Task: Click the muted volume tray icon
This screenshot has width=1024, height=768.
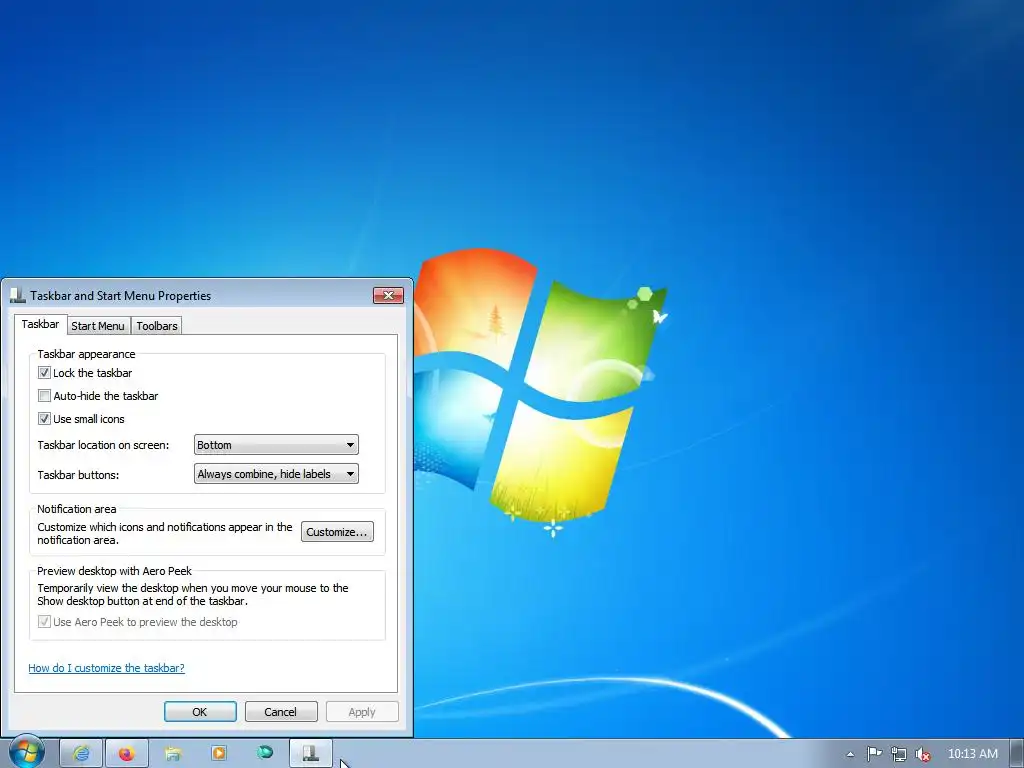Action: [922, 754]
